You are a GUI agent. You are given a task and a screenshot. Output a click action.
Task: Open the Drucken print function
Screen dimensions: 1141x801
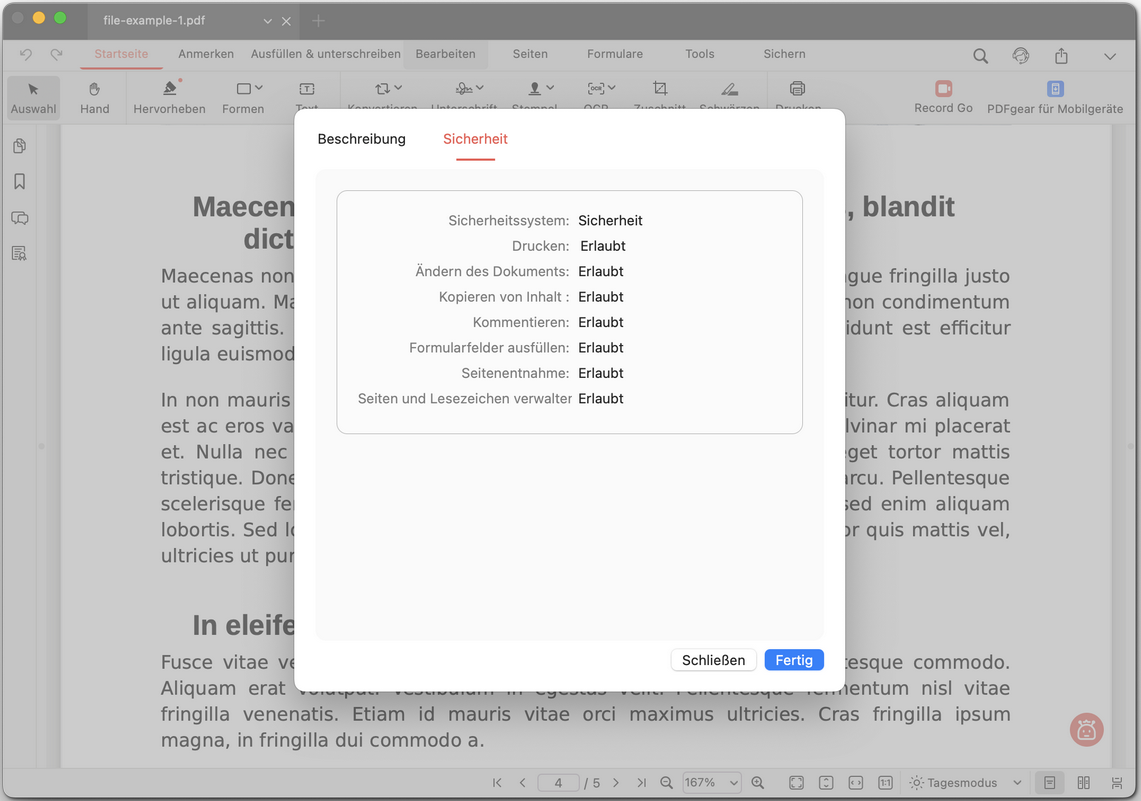[x=797, y=97]
